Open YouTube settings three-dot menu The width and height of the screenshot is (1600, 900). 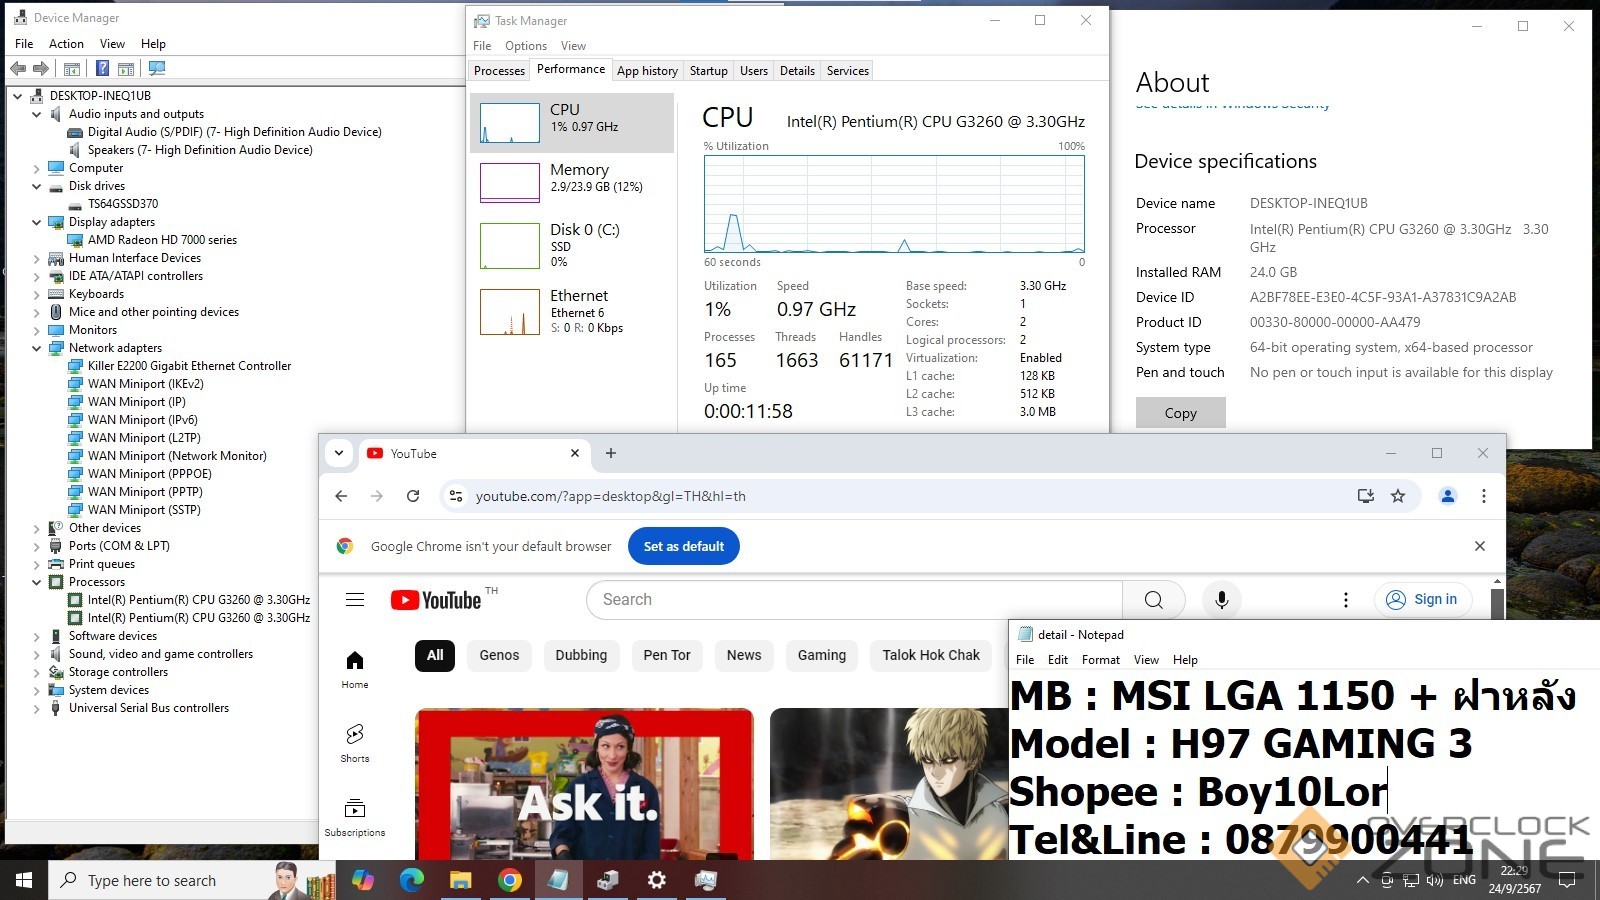tap(1345, 600)
